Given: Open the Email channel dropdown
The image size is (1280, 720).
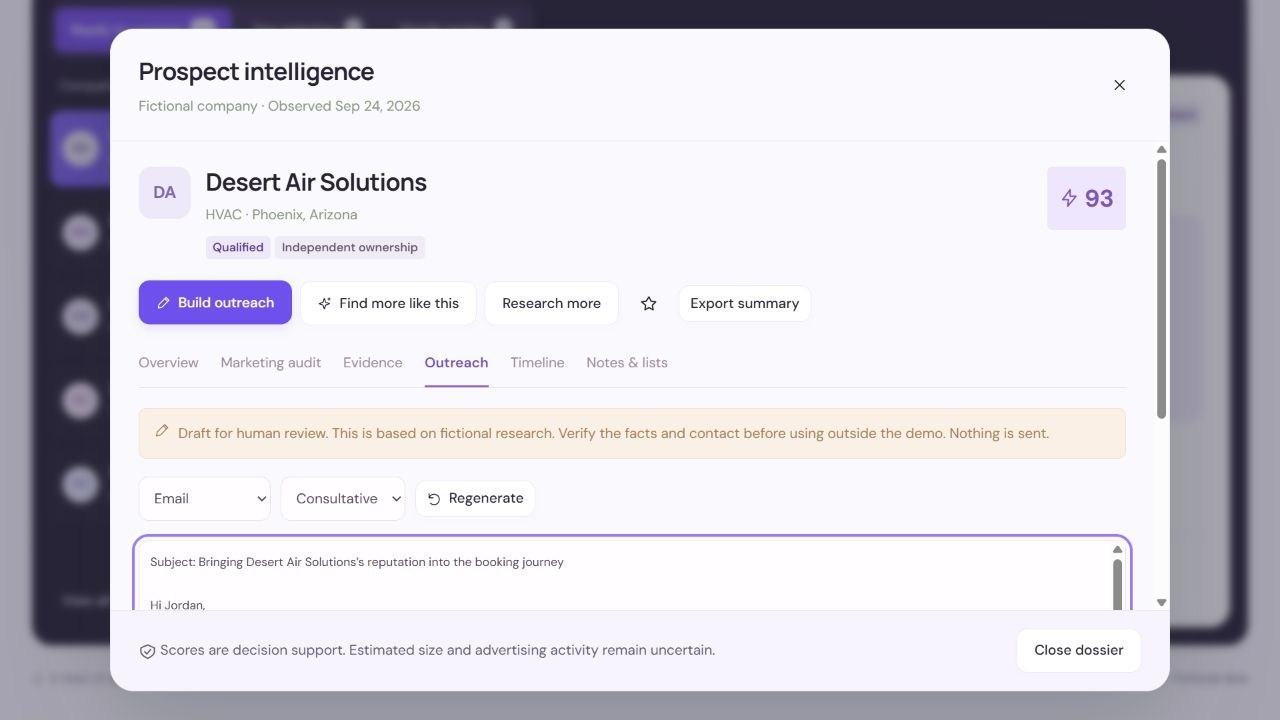Looking at the screenshot, I should tap(205, 498).
